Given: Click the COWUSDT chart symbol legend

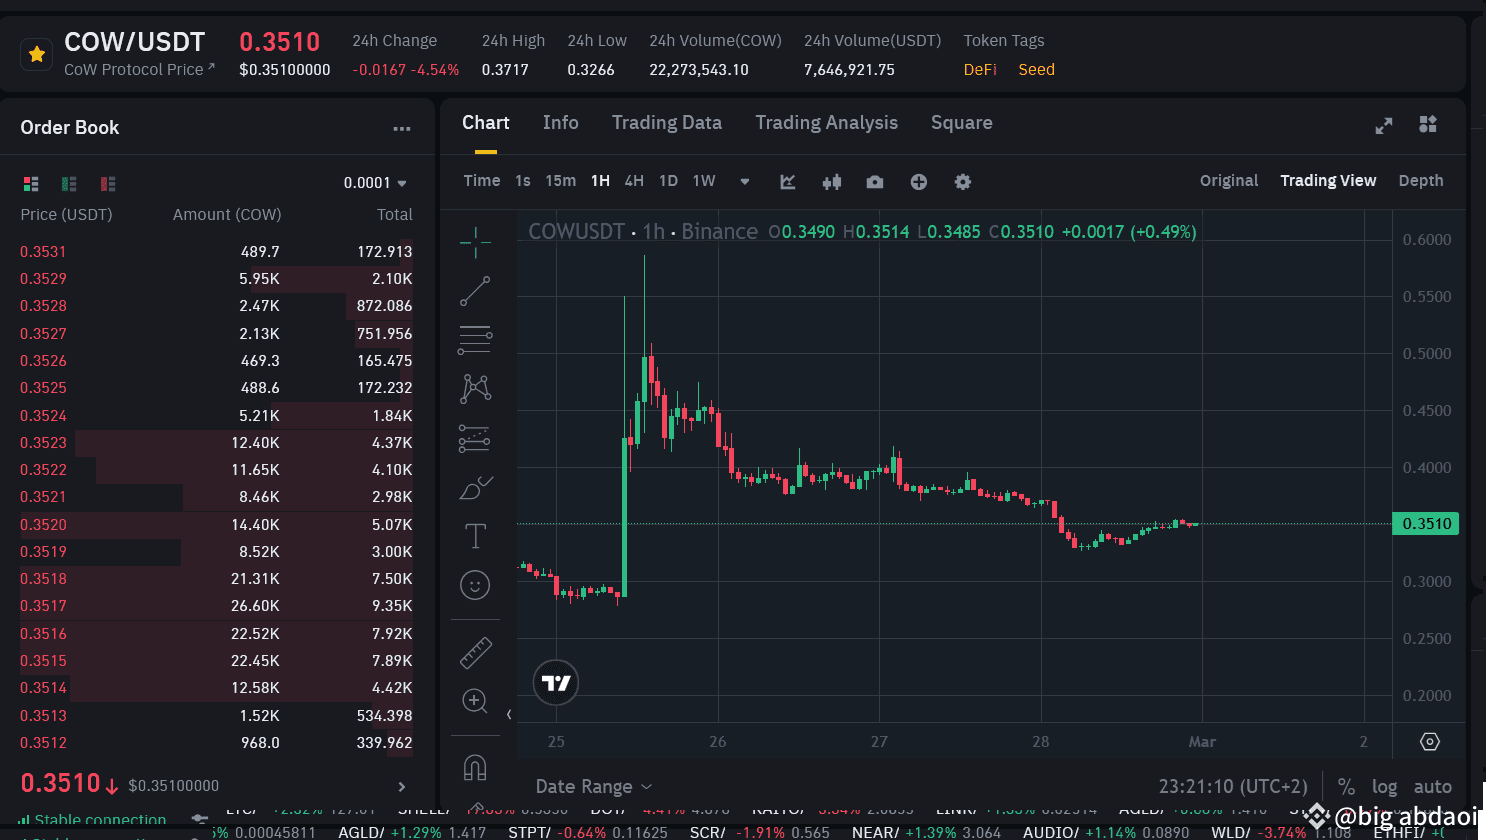Looking at the screenshot, I should (x=576, y=232).
